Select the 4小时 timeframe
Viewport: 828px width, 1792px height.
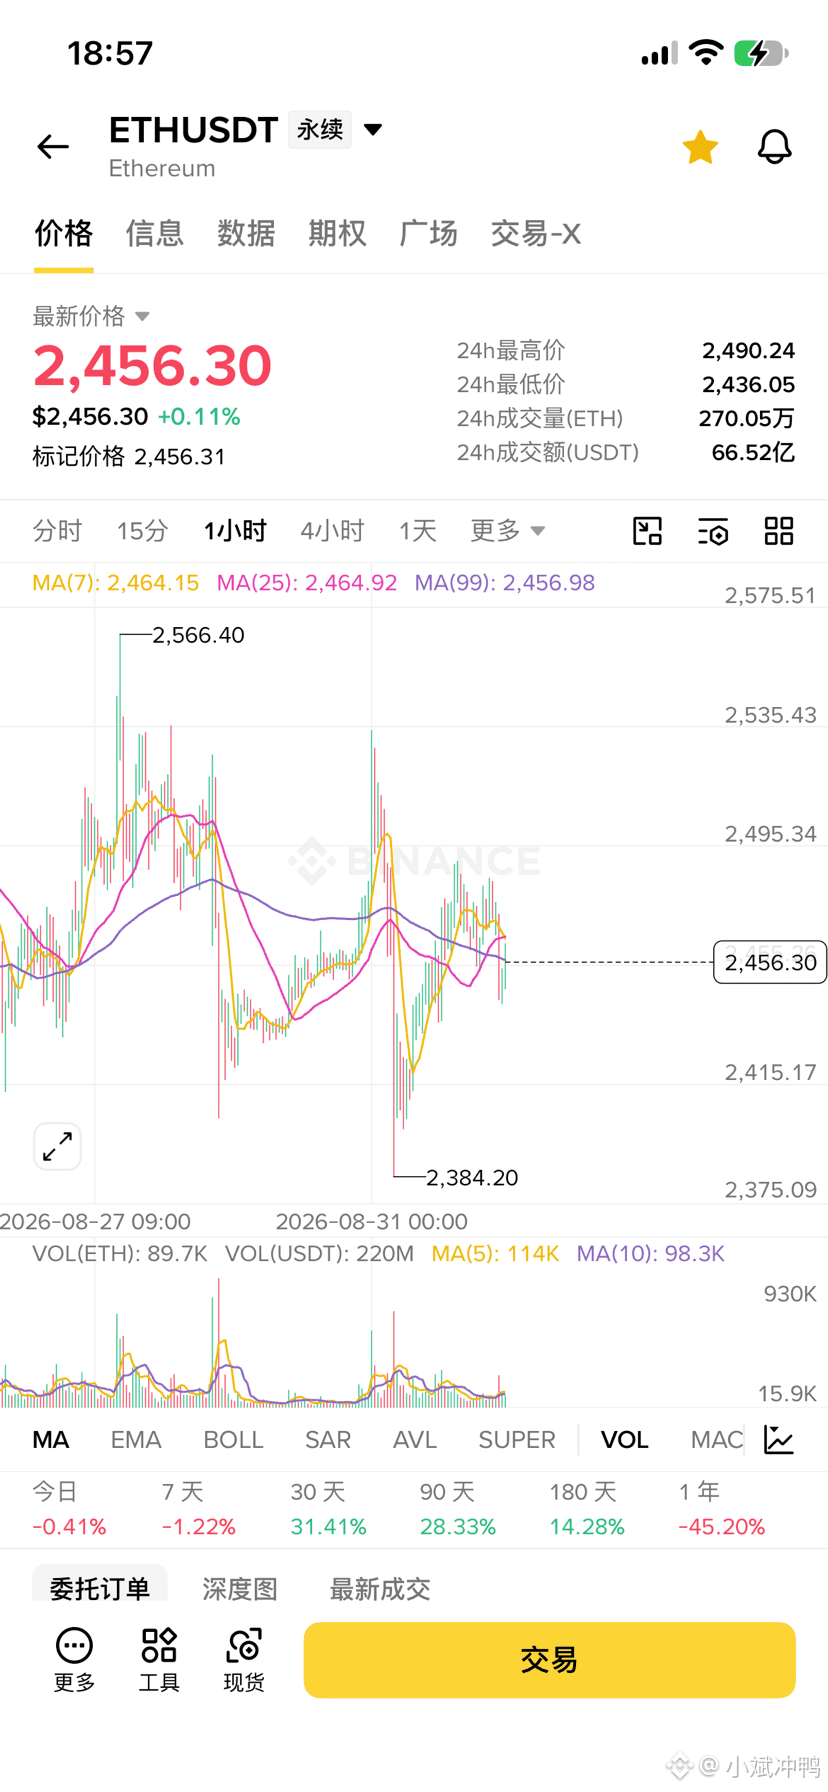click(332, 531)
